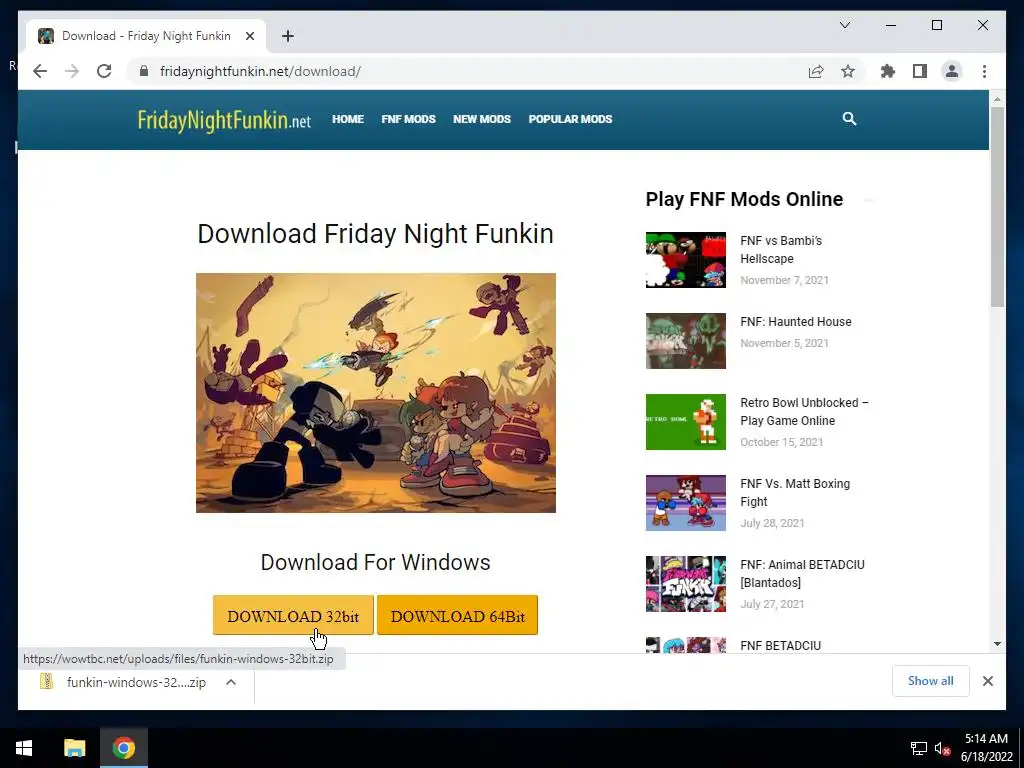Open FNF: Animal BETADCIU thumbnail
The image size is (1024, 768).
coord(686,584)
